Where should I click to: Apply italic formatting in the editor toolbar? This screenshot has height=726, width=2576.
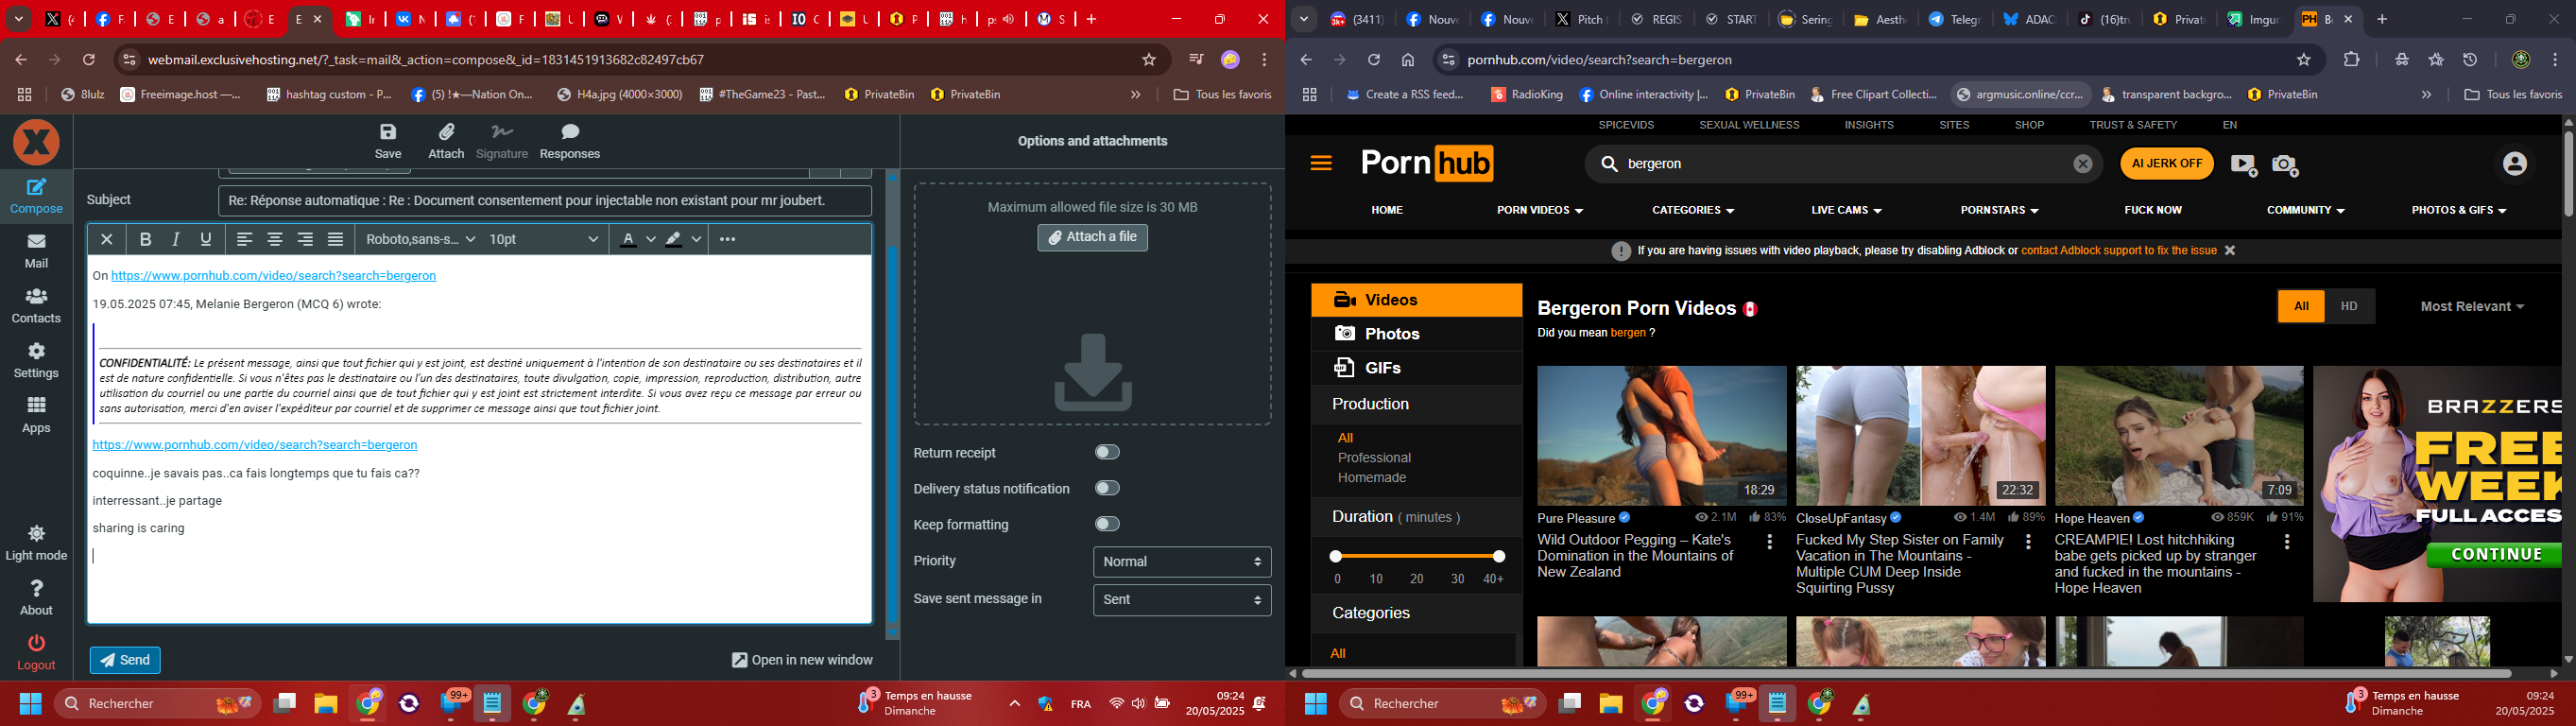click(x=176, y=239)
